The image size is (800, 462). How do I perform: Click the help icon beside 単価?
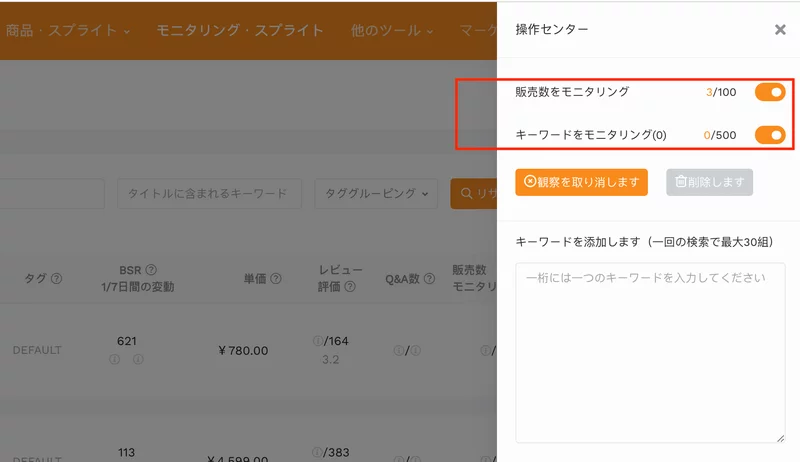pyautogui.click(x=276, y=278)
